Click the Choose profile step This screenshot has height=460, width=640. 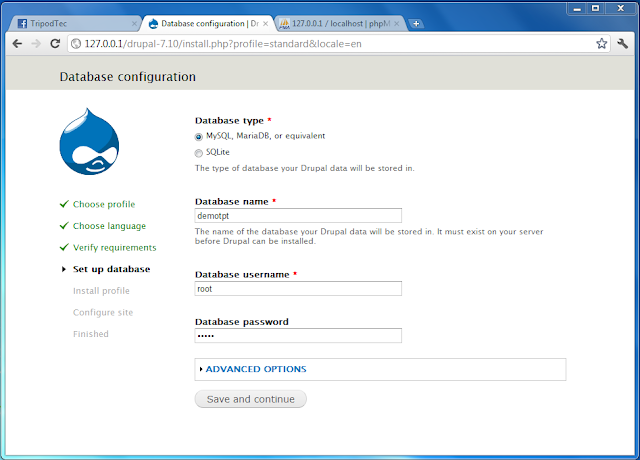104,204
